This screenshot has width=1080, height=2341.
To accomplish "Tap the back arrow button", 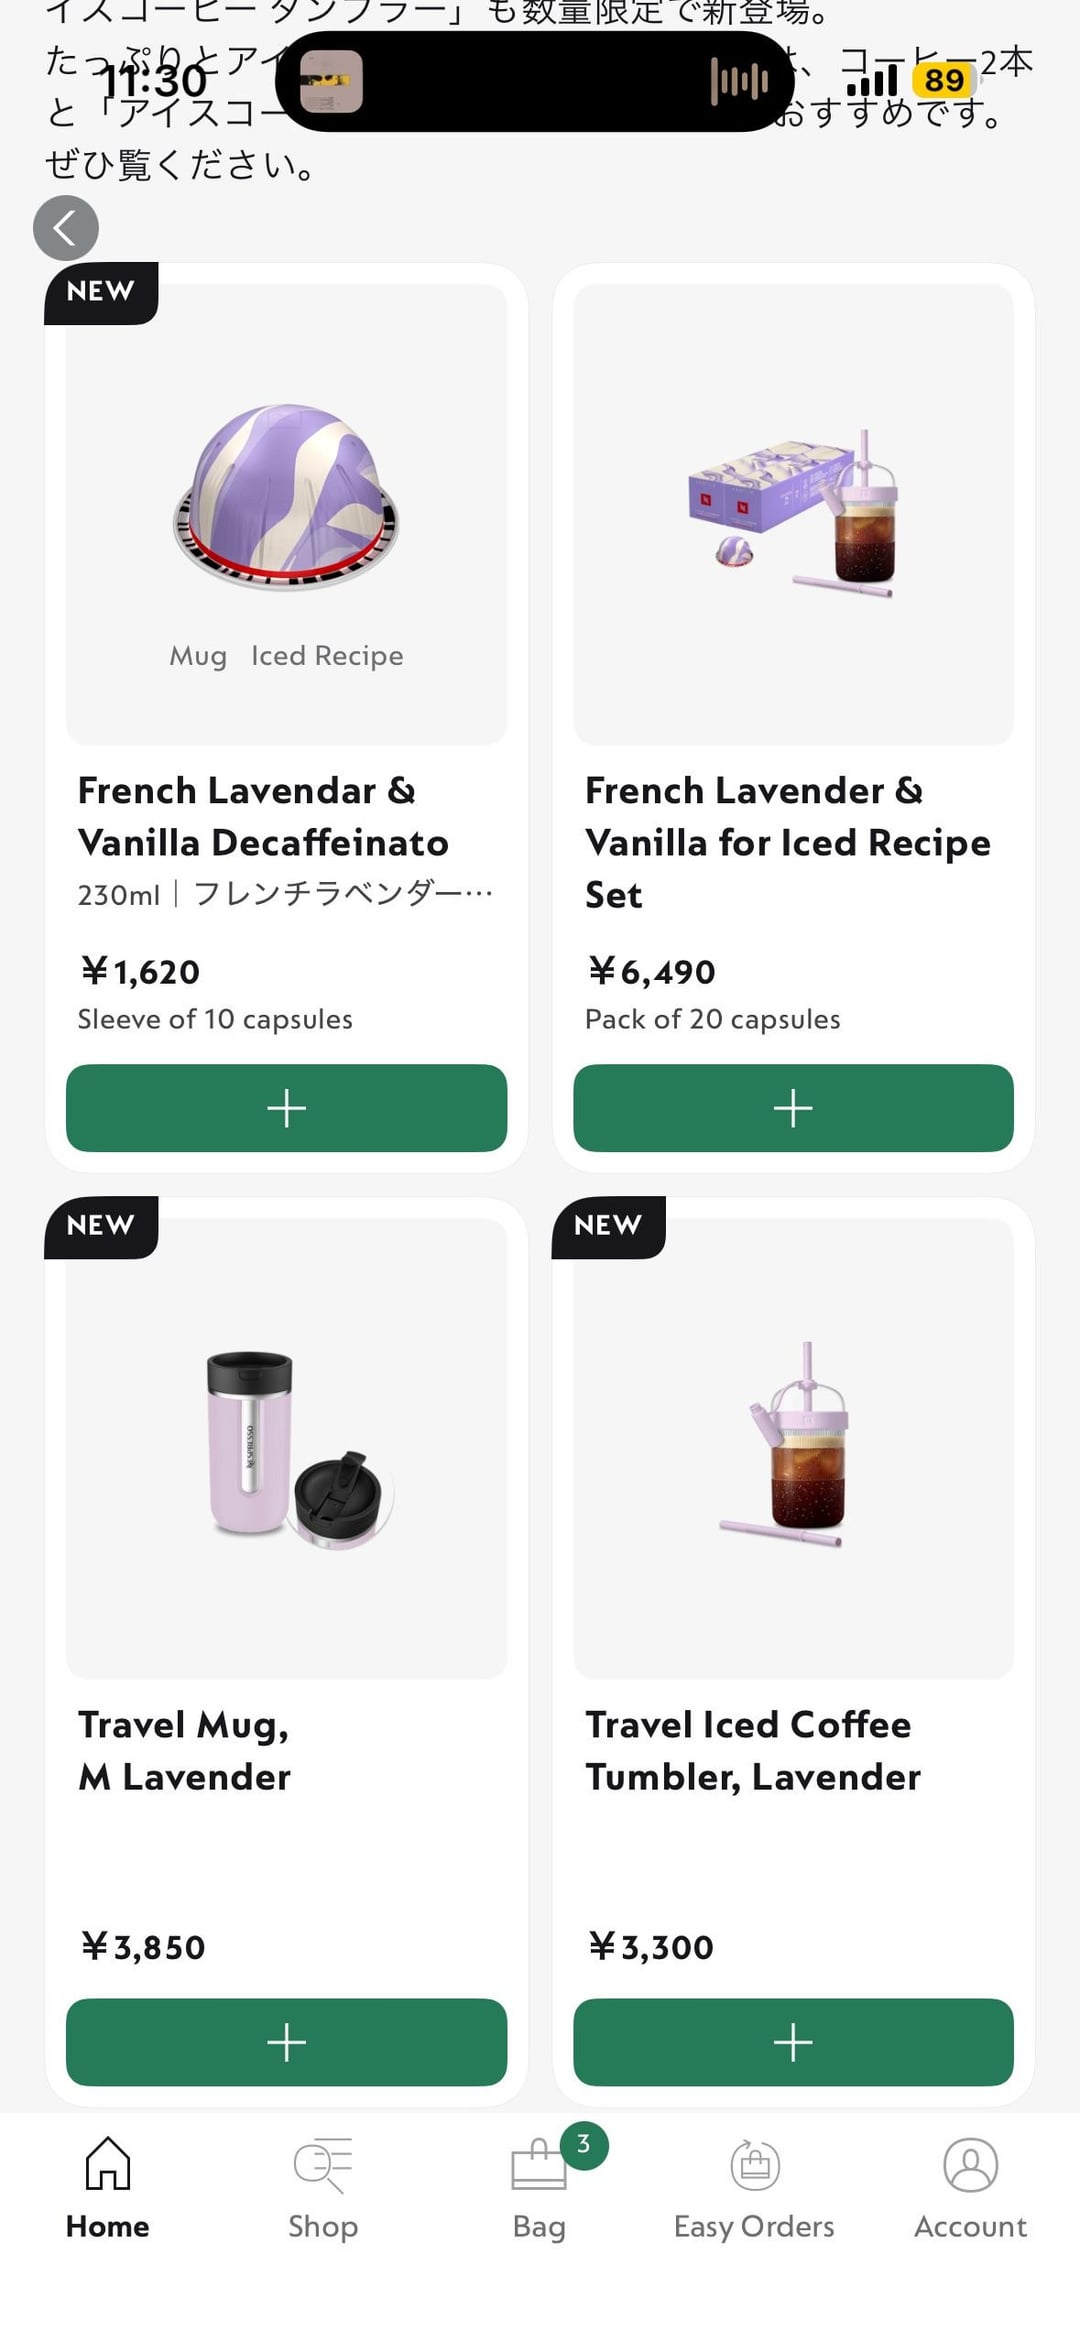I will click(66, 228).
